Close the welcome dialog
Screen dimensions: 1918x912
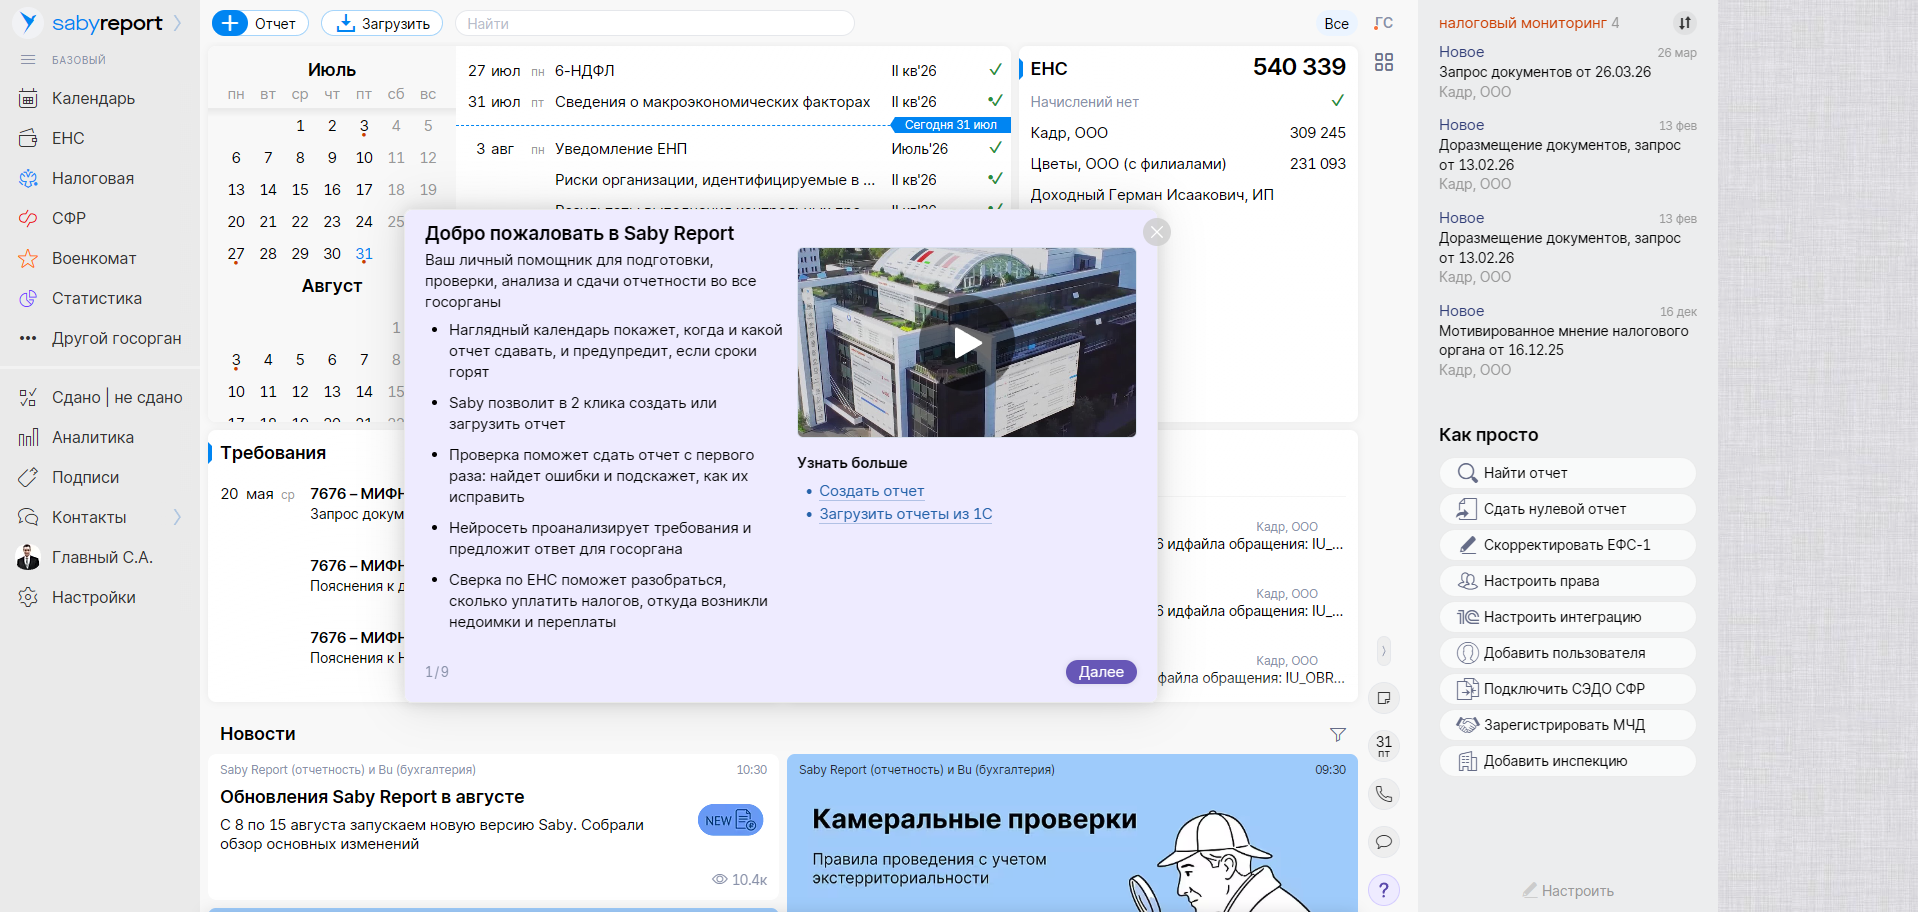(1157, 232)
